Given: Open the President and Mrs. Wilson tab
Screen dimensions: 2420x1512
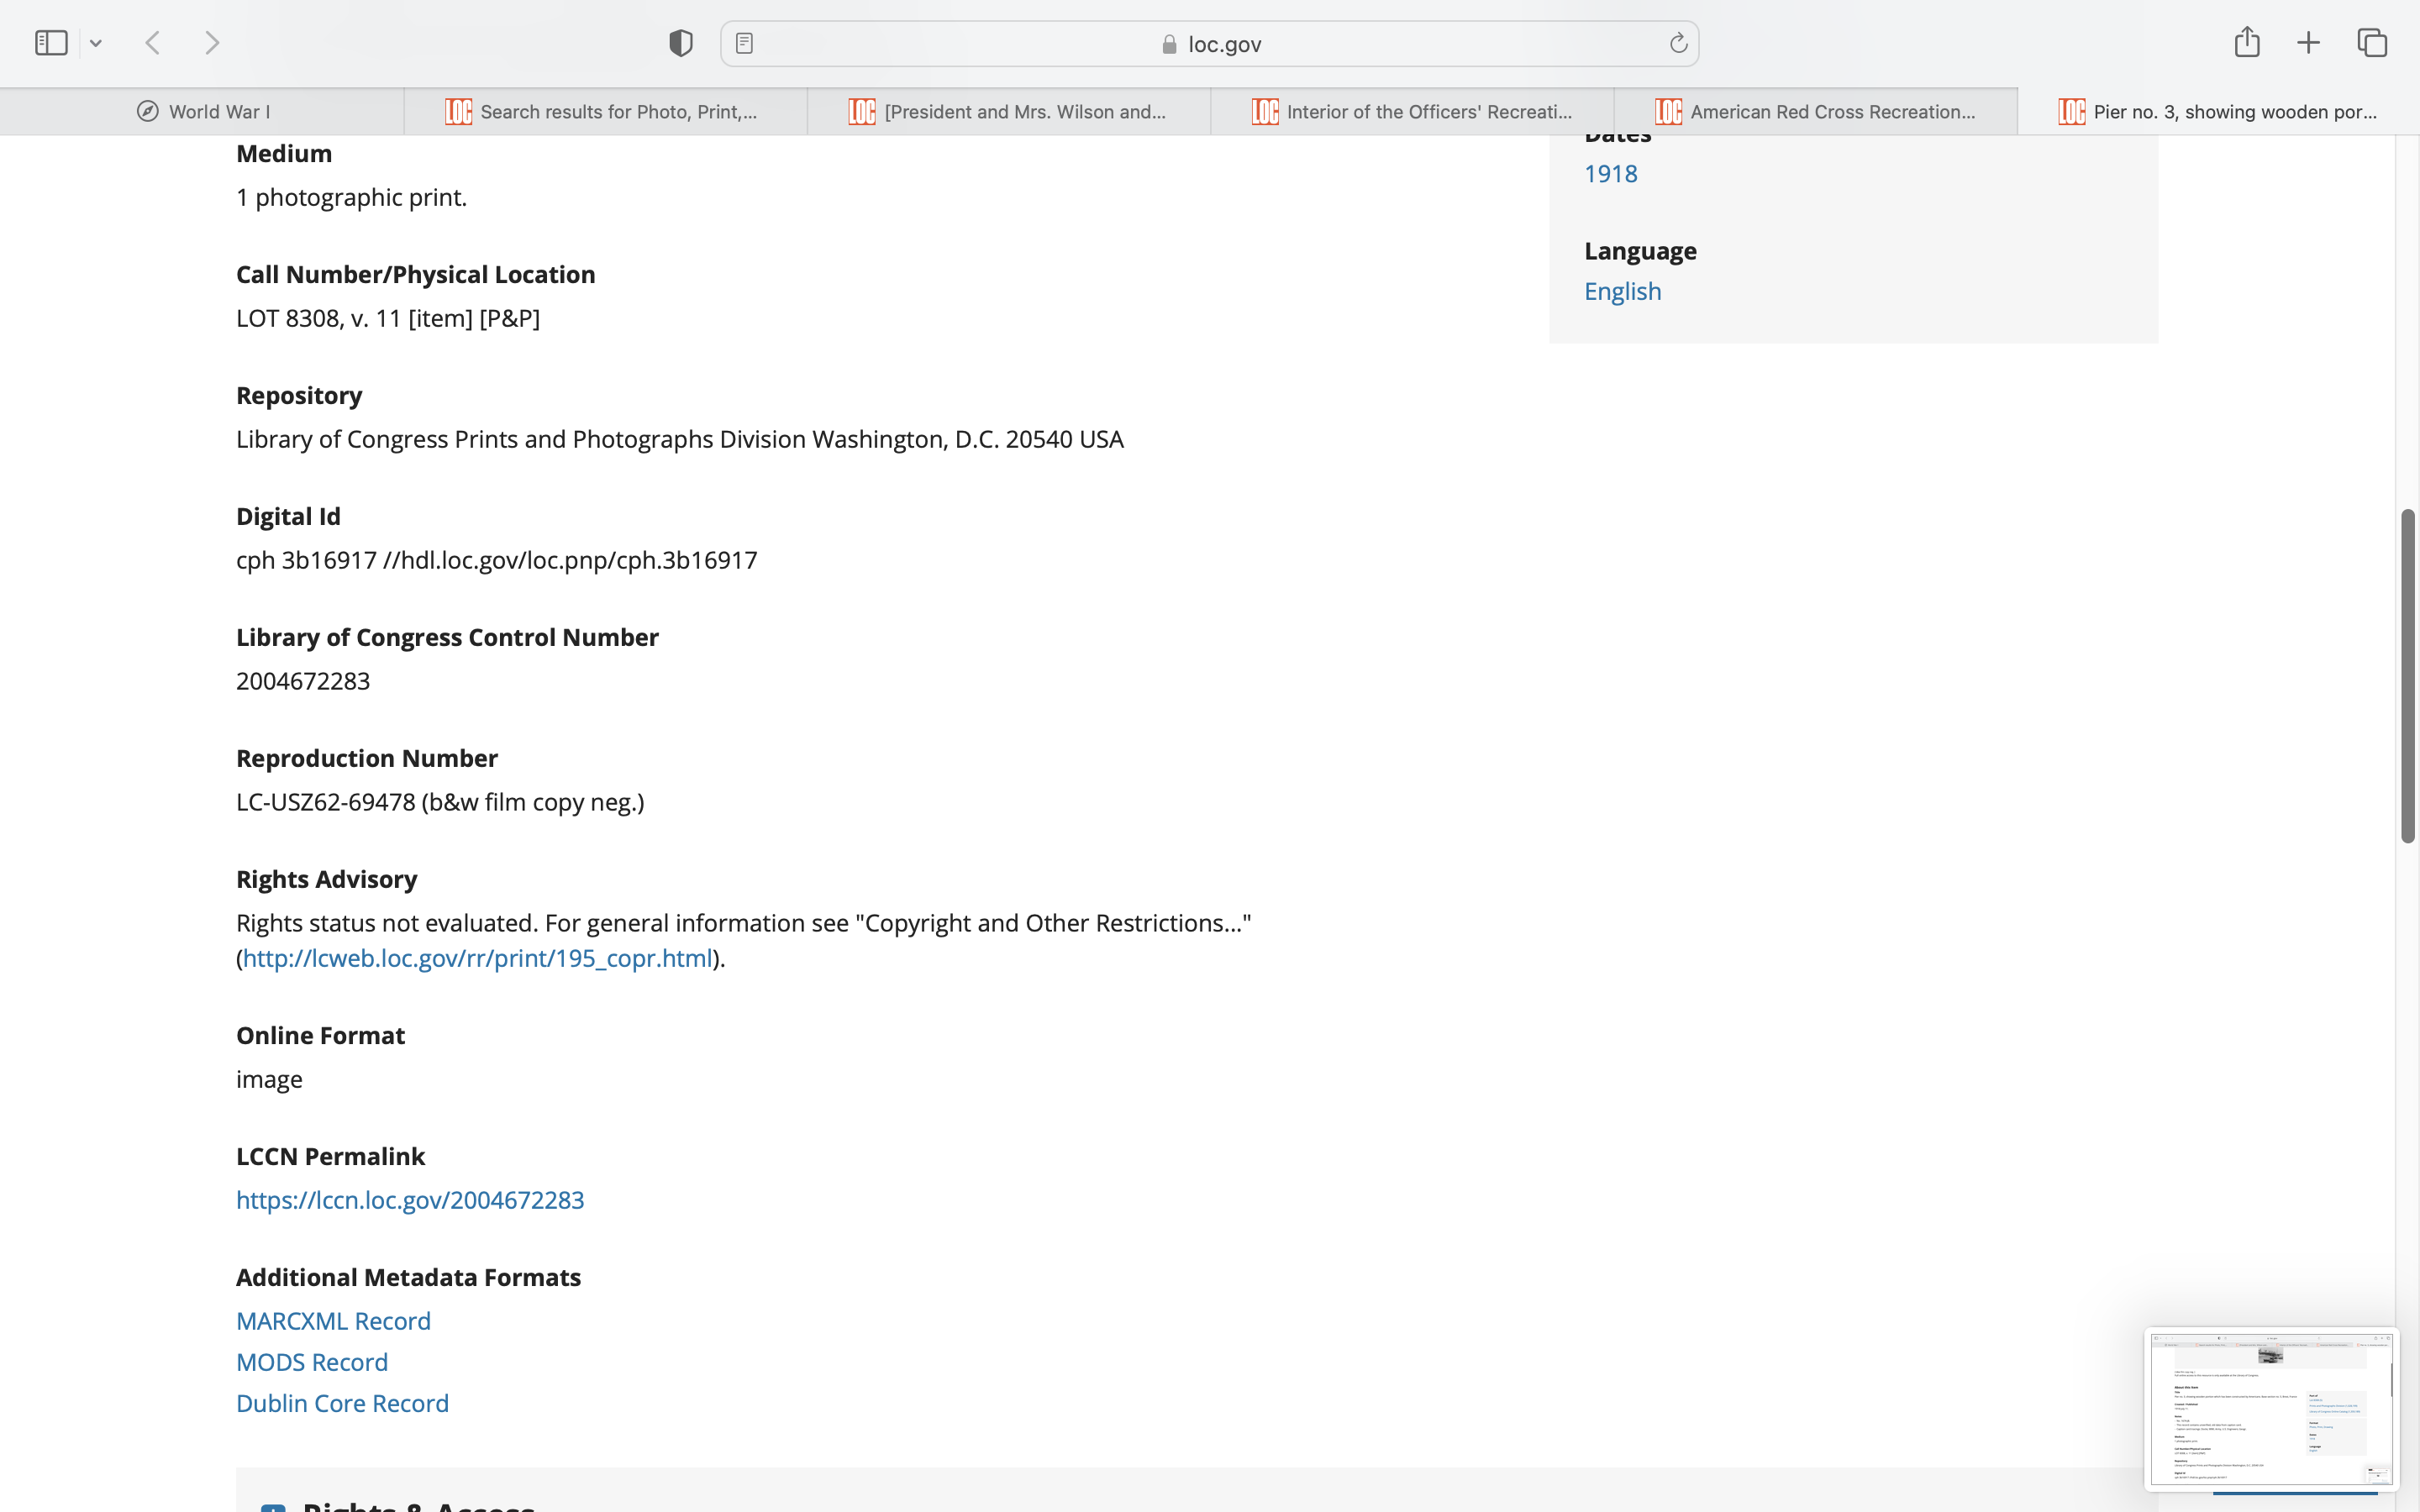Looking at the screenshot, I should [x=1009, y=111].
